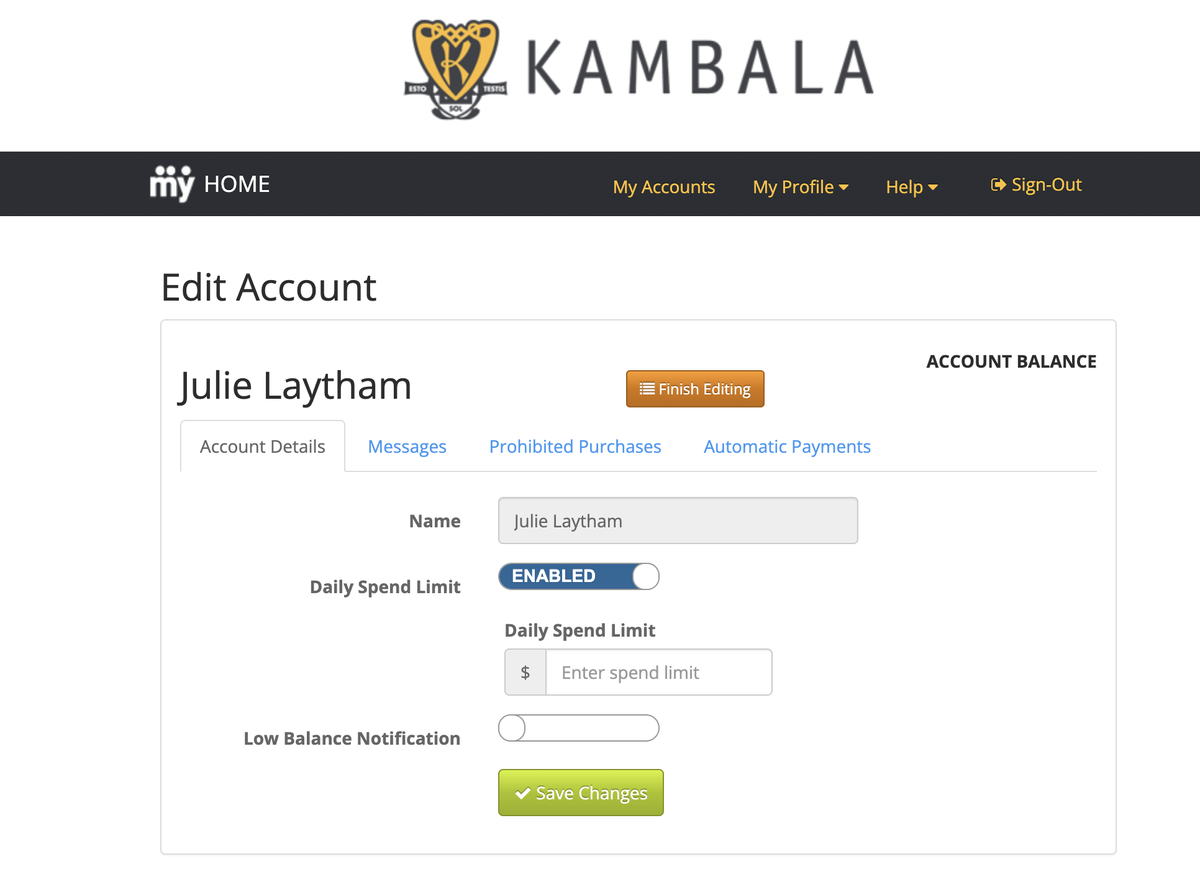
Task: Switch to the Messages tab
Action: [407, 446]
